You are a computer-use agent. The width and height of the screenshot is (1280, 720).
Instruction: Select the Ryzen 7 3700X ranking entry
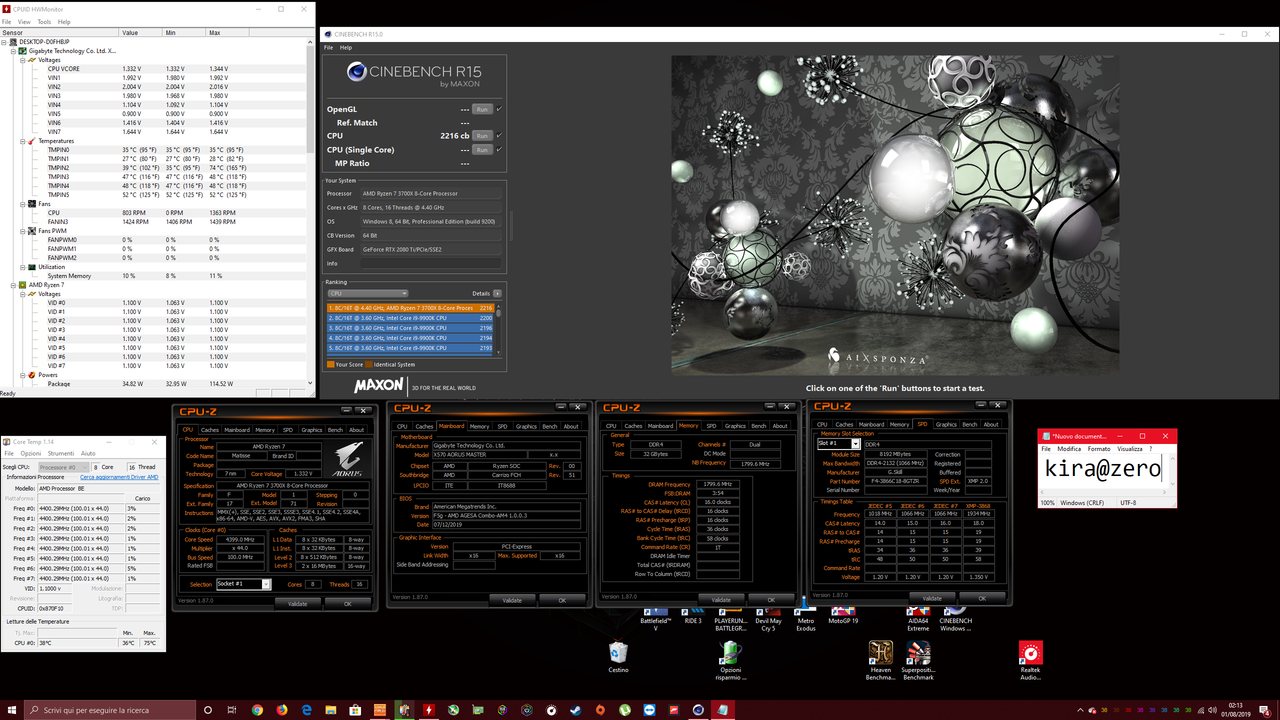pos(410,308)
